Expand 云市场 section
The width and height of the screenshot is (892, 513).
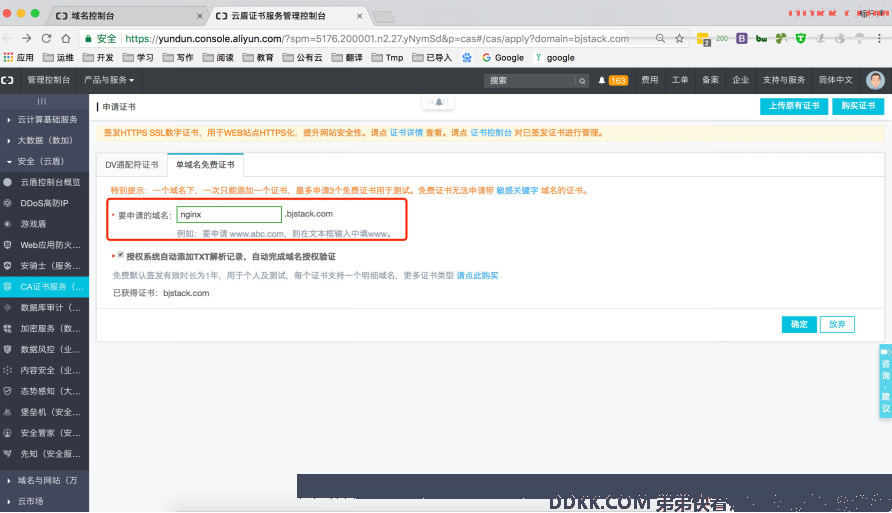click(x=43, y=502)
